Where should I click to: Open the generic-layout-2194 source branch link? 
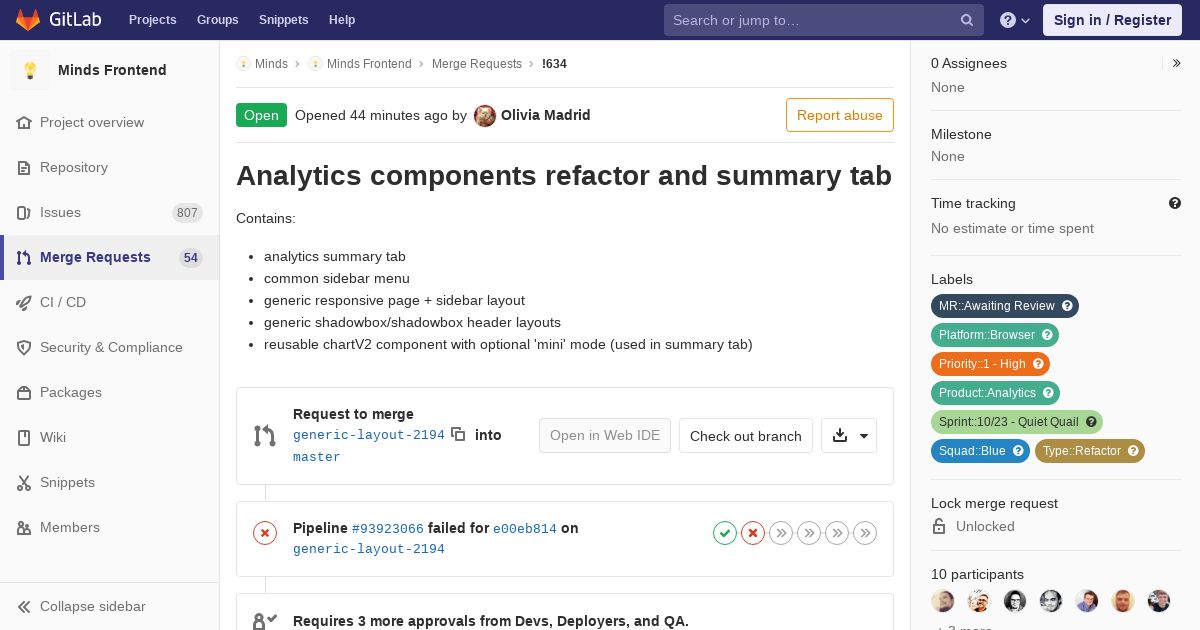tap(369, 435)
